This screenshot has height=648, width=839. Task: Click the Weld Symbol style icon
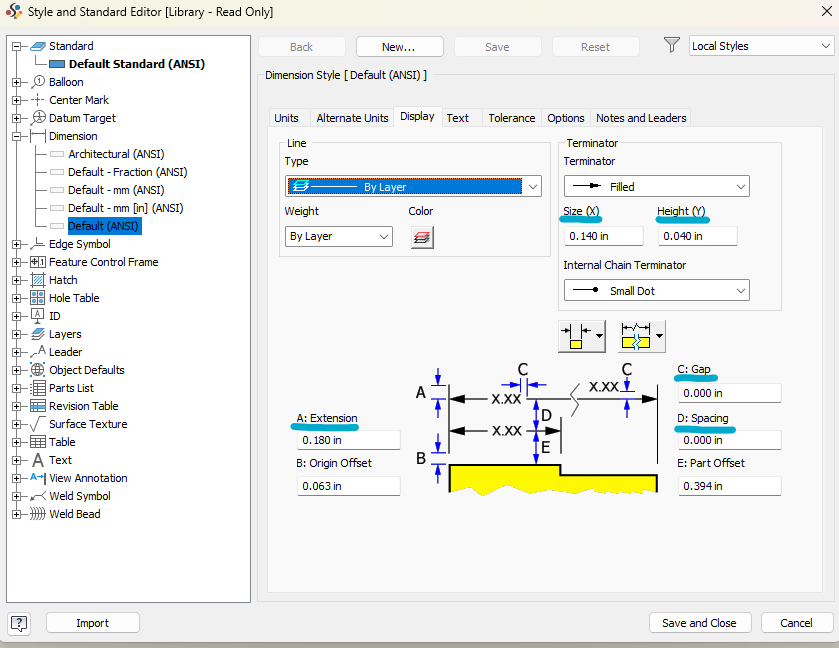37,495
